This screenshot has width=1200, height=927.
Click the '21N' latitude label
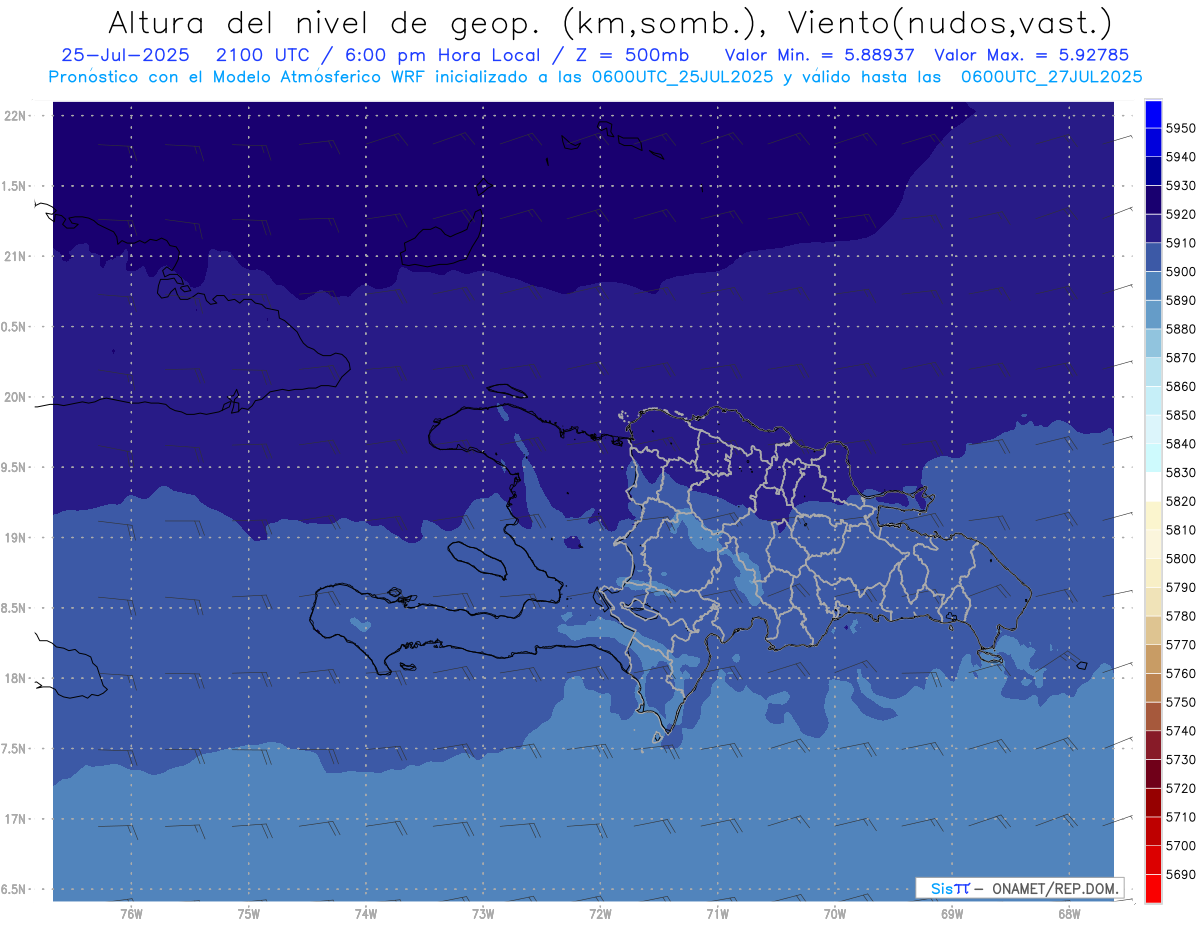(x=15, y=256)
